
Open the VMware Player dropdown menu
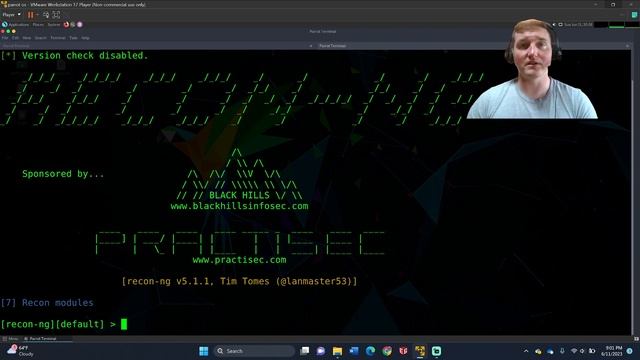point(11,15)
